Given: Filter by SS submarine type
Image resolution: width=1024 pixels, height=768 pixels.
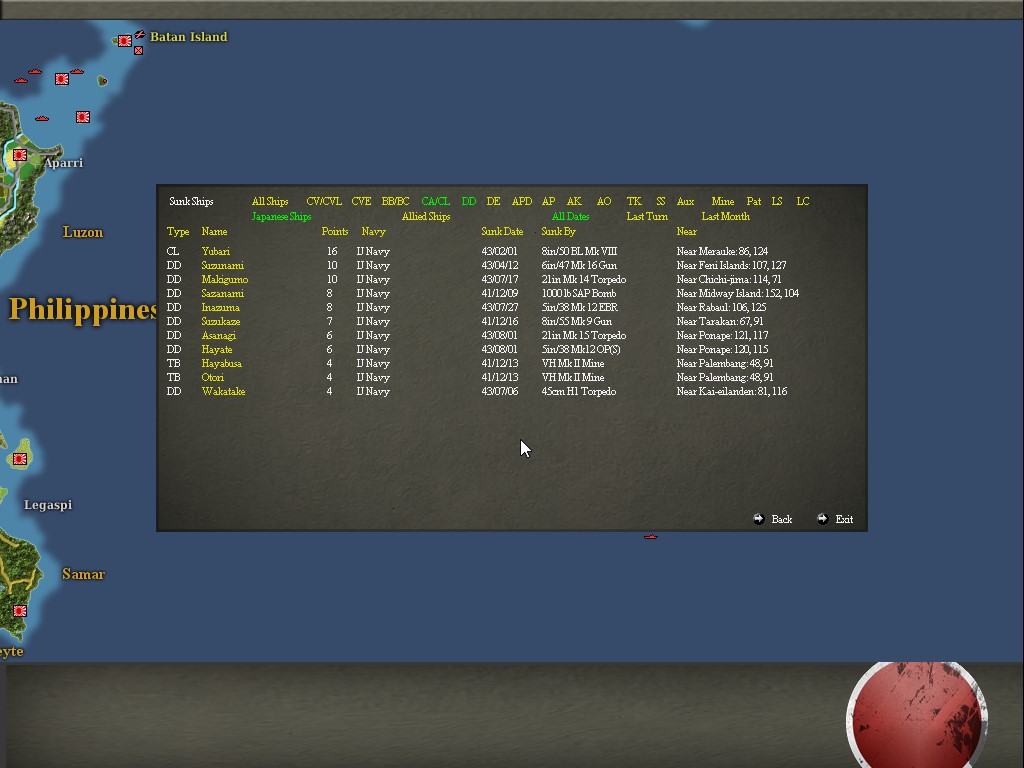Looking at the screenshot, I should 660,201.
